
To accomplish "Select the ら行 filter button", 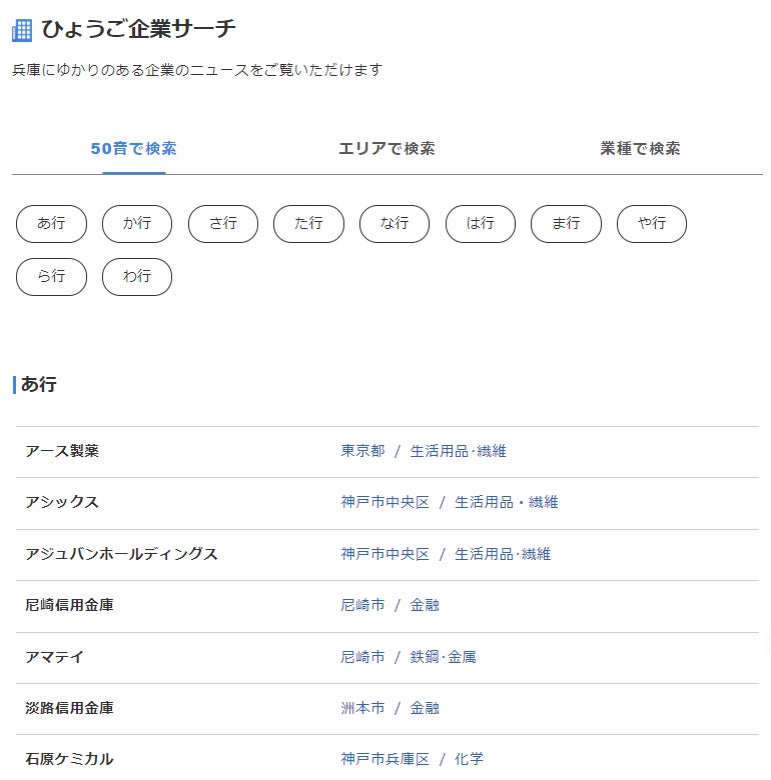I will [x=51, y=277].
